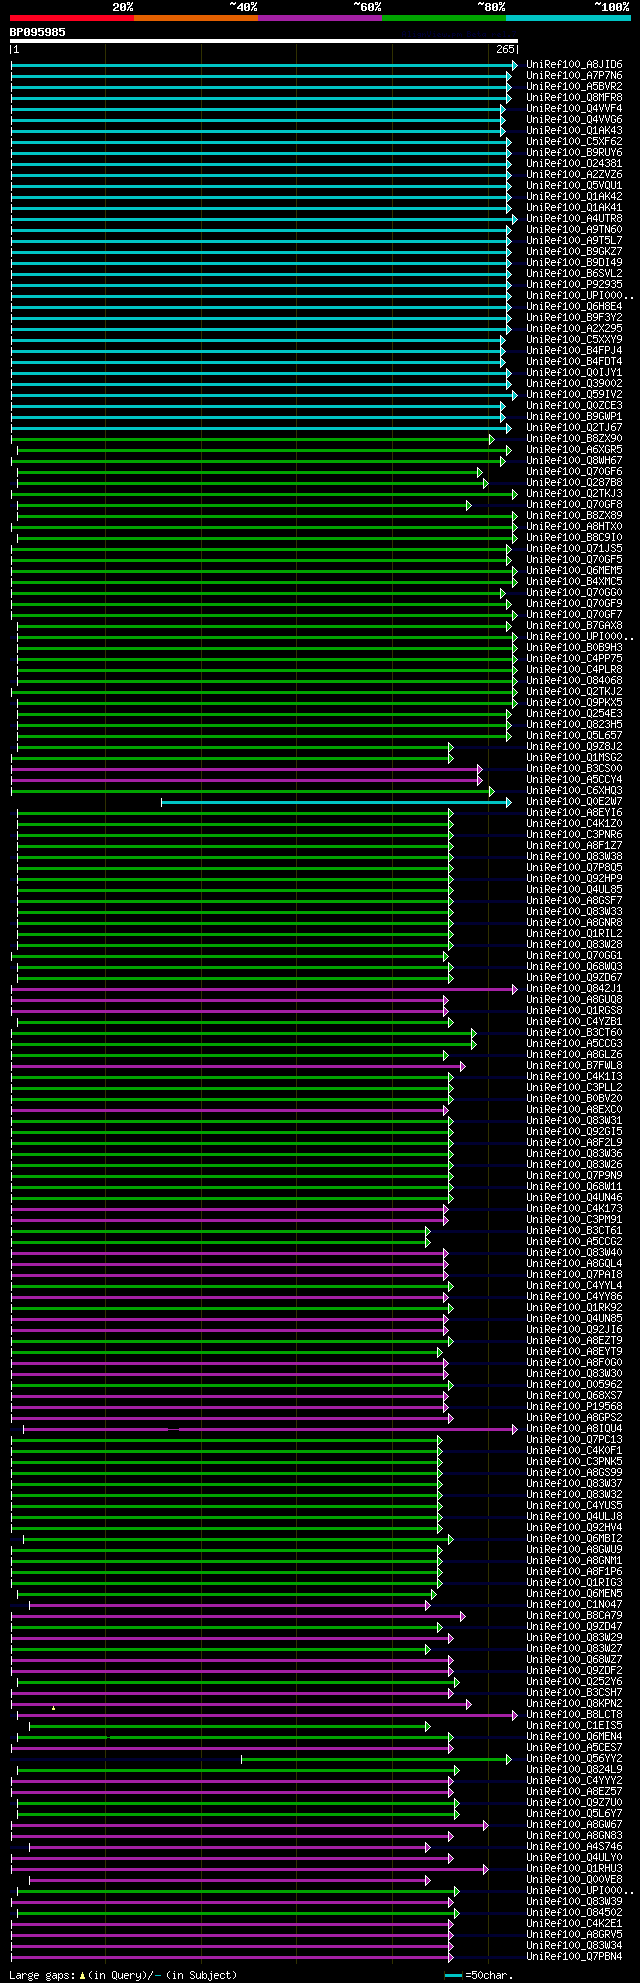
Task: Click label UniRef100_Q252Y6
Action: 574,1682
